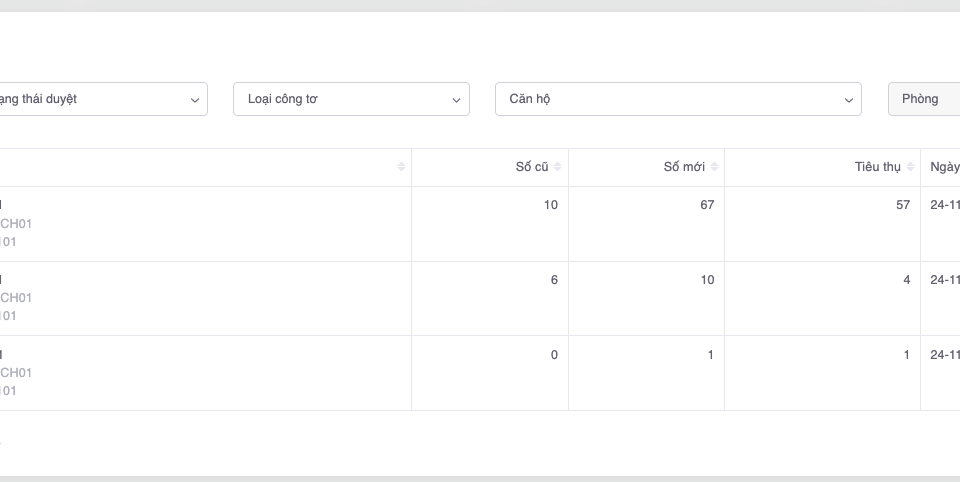The image size is (960, 482).
Task: Select Số cũ value 0 in third row
Action: tap(554, 355)
